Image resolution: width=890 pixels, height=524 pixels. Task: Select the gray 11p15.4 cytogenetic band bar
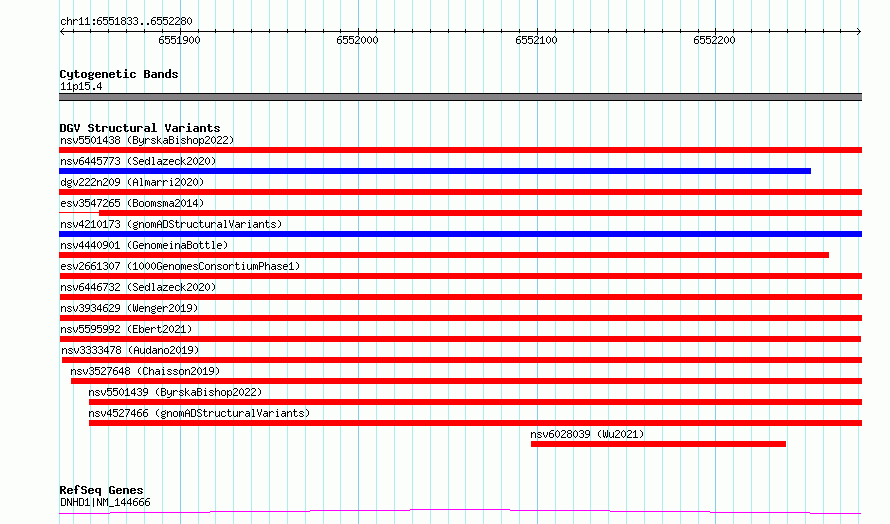460,97
